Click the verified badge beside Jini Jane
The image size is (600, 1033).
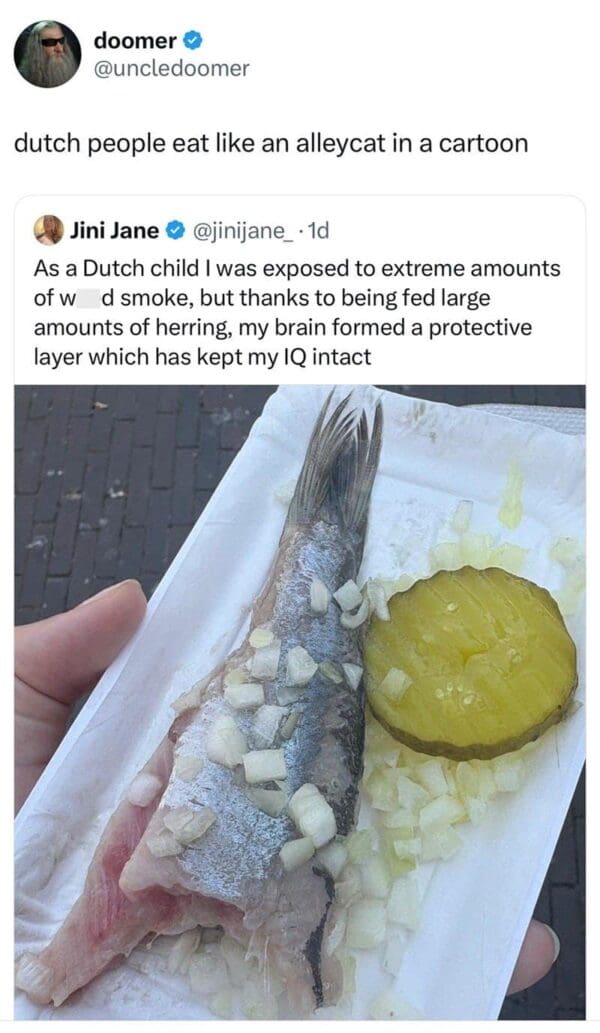click(175, 231)
